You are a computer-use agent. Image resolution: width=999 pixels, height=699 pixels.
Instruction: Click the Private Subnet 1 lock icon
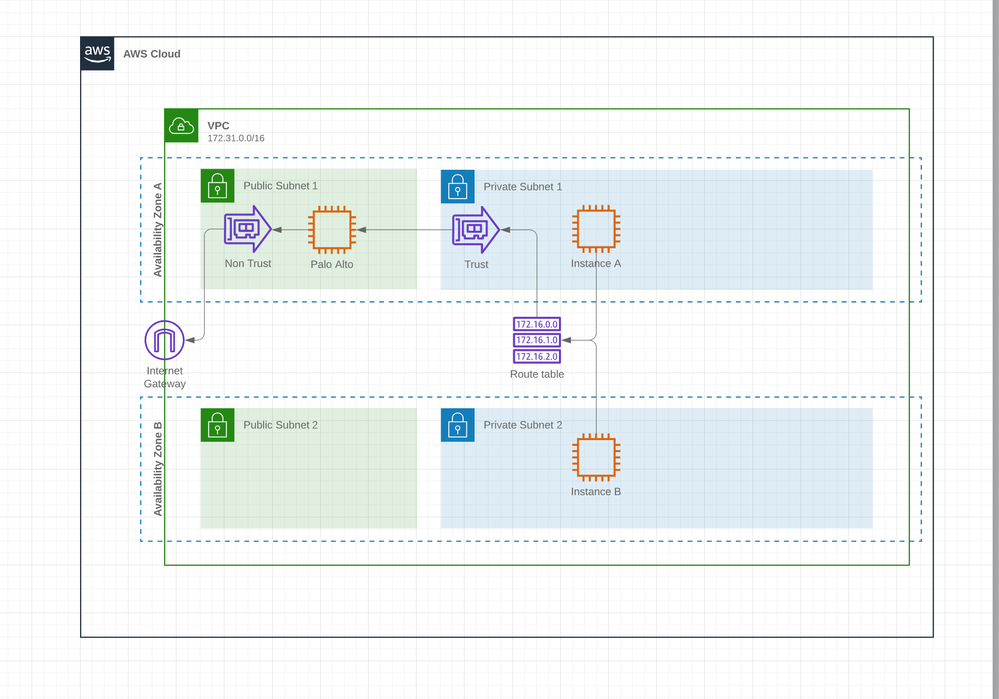click(x=457, y=186)
